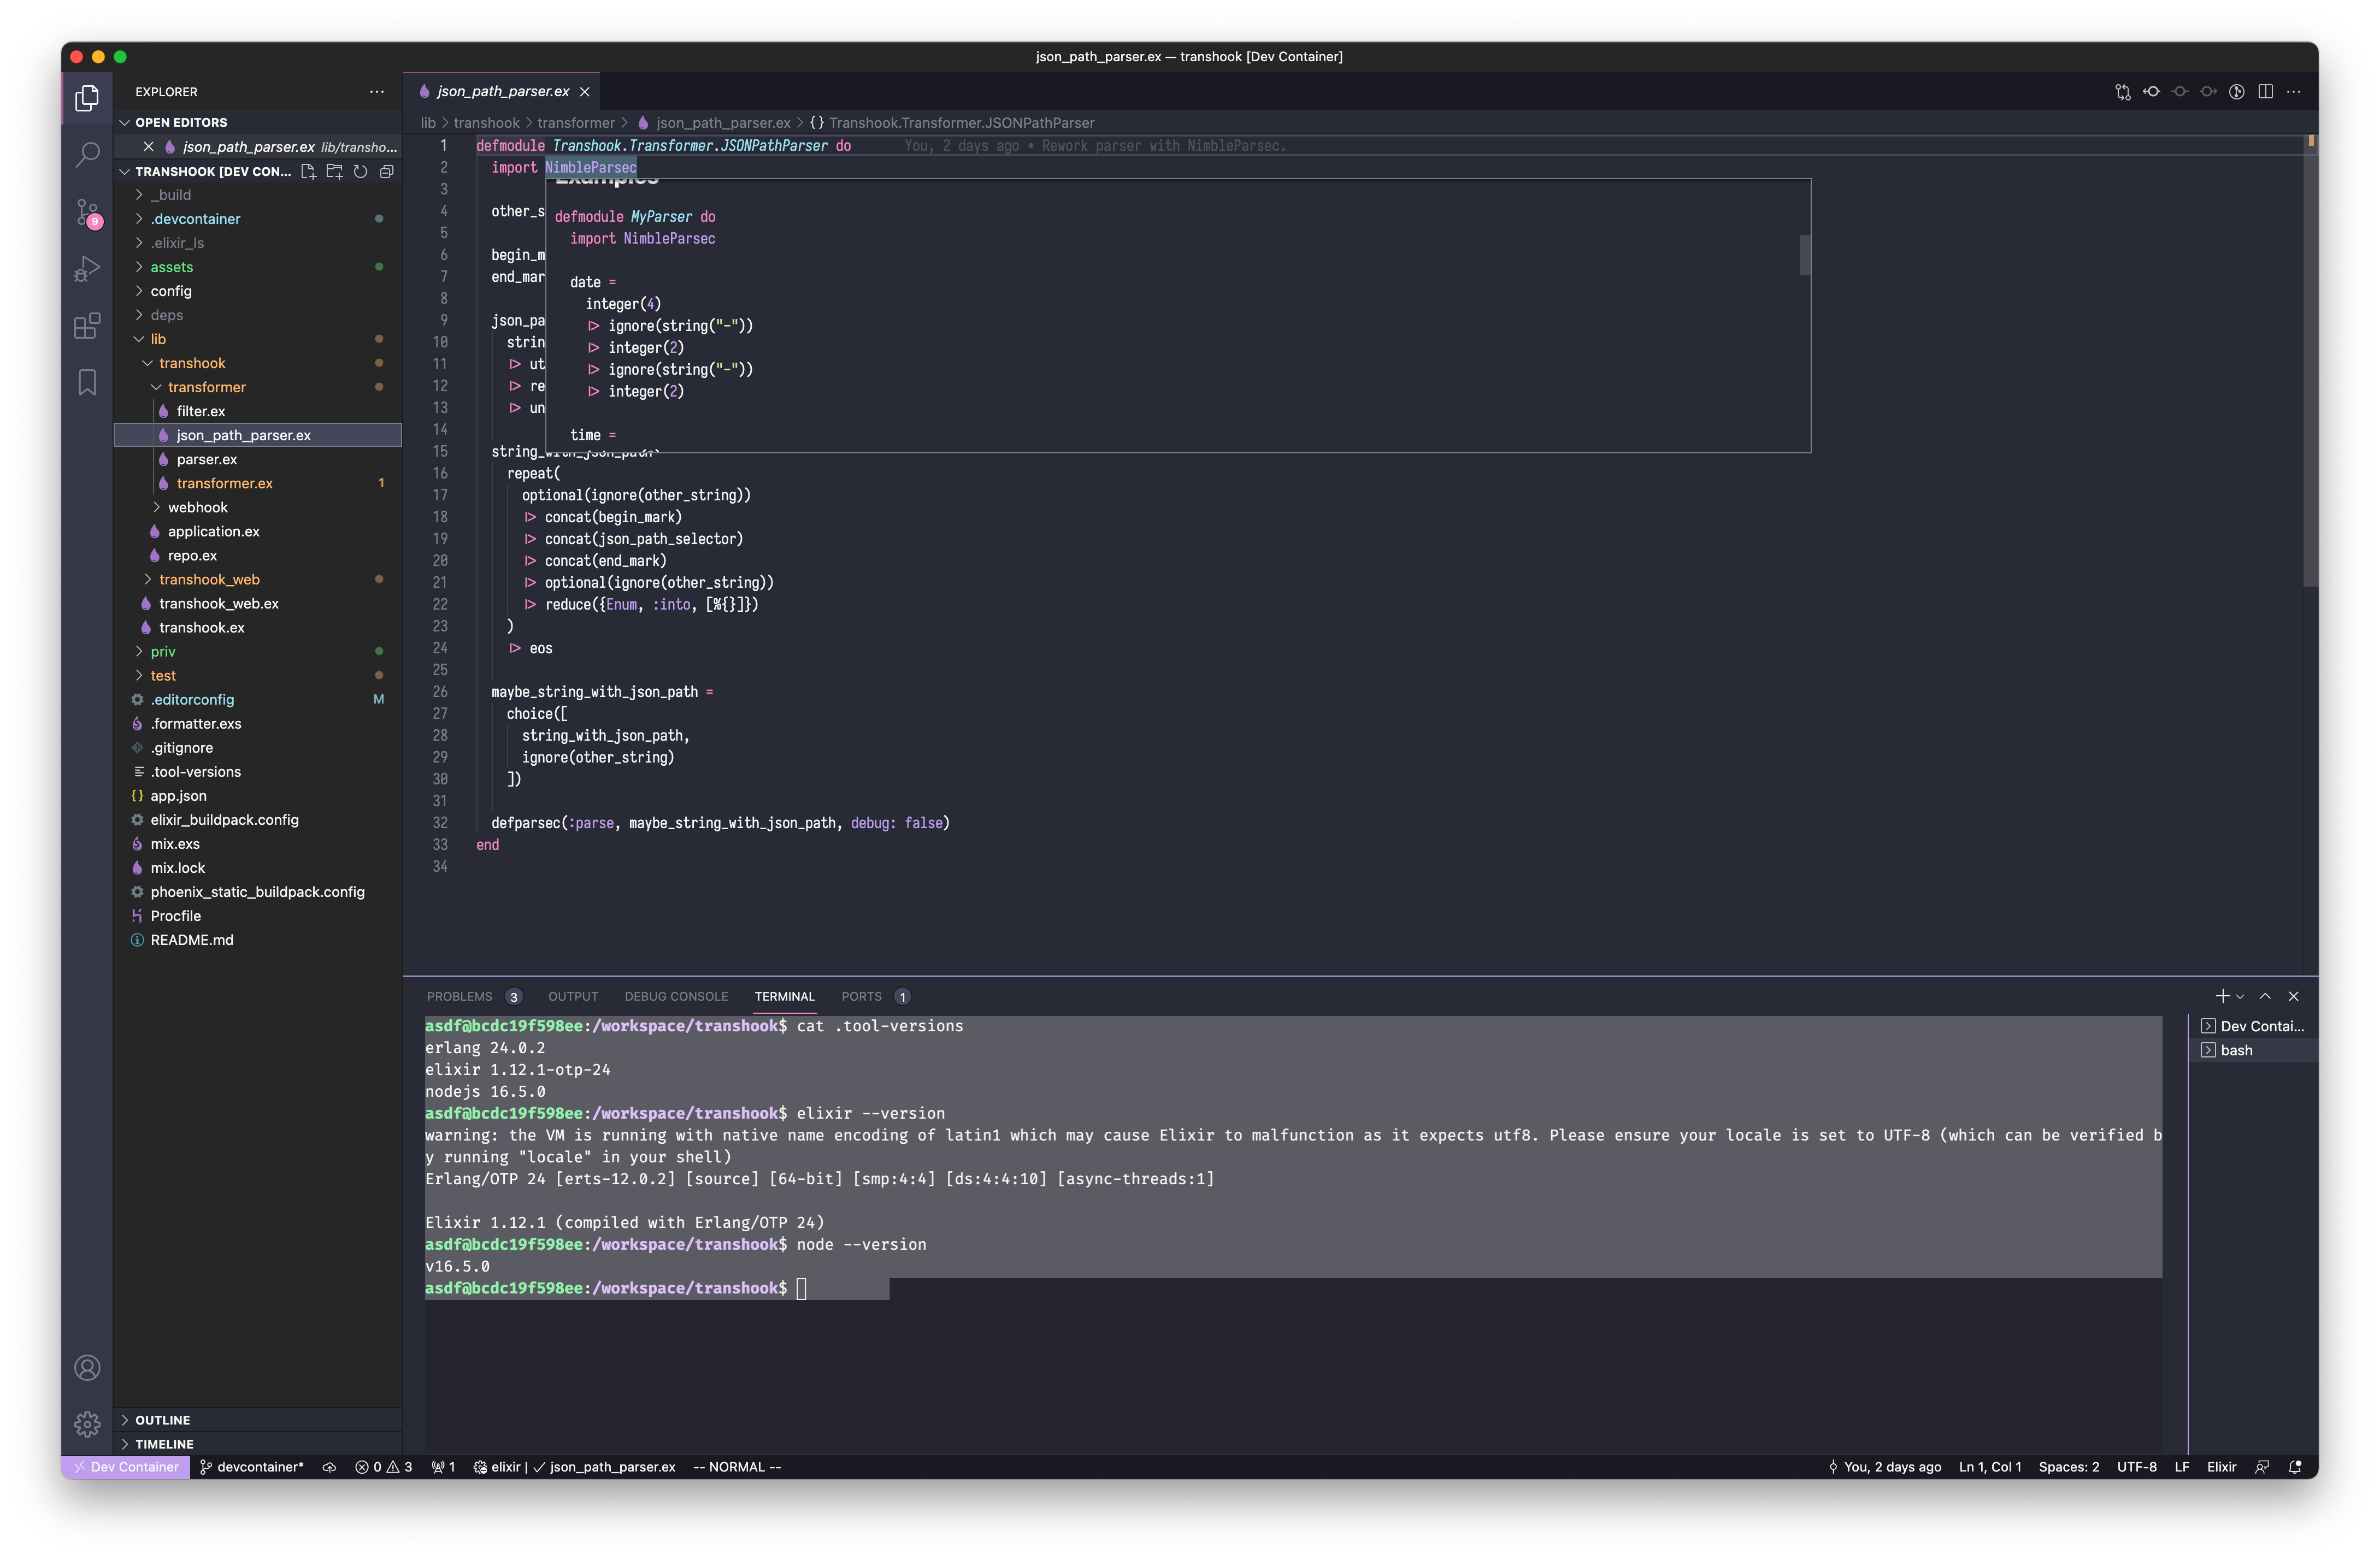Show errors and warnings in status bar

pos(383,1466)
